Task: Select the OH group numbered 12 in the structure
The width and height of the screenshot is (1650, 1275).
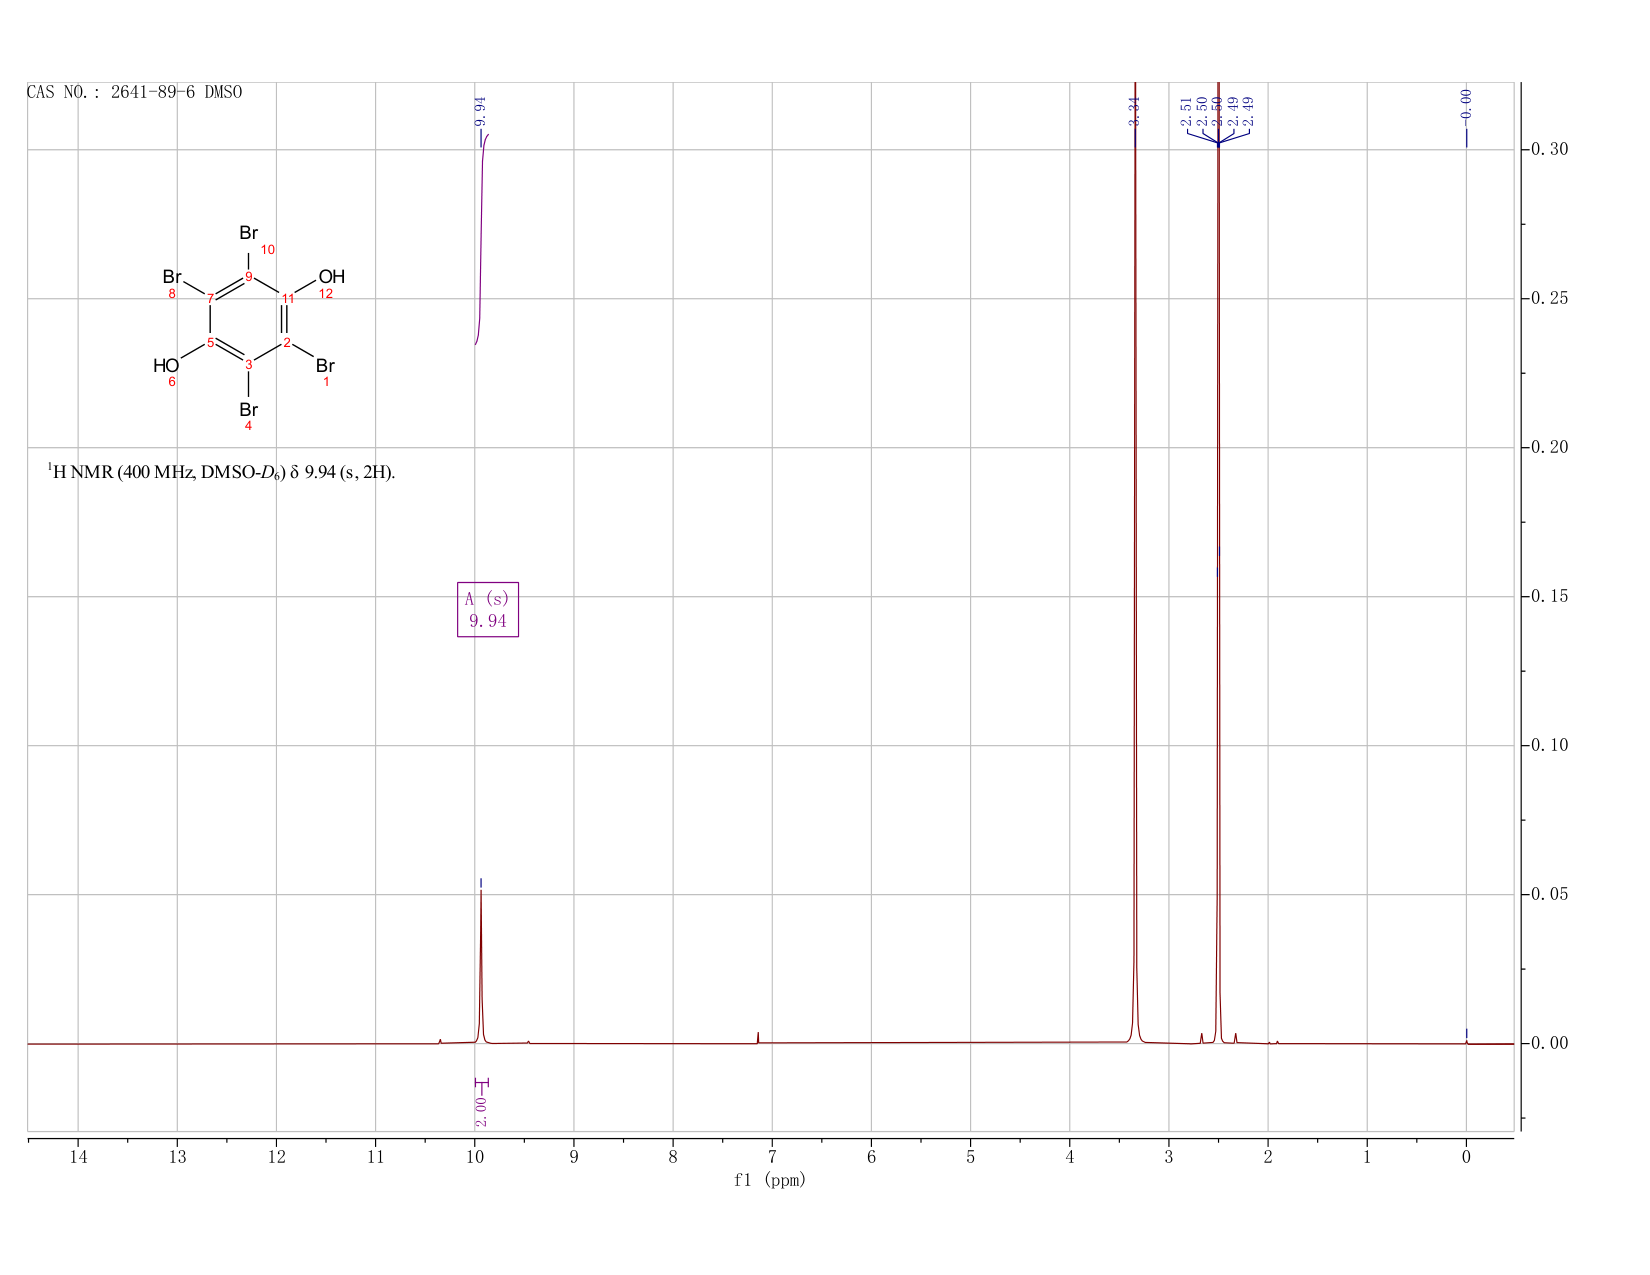Action: click(331, 277)
